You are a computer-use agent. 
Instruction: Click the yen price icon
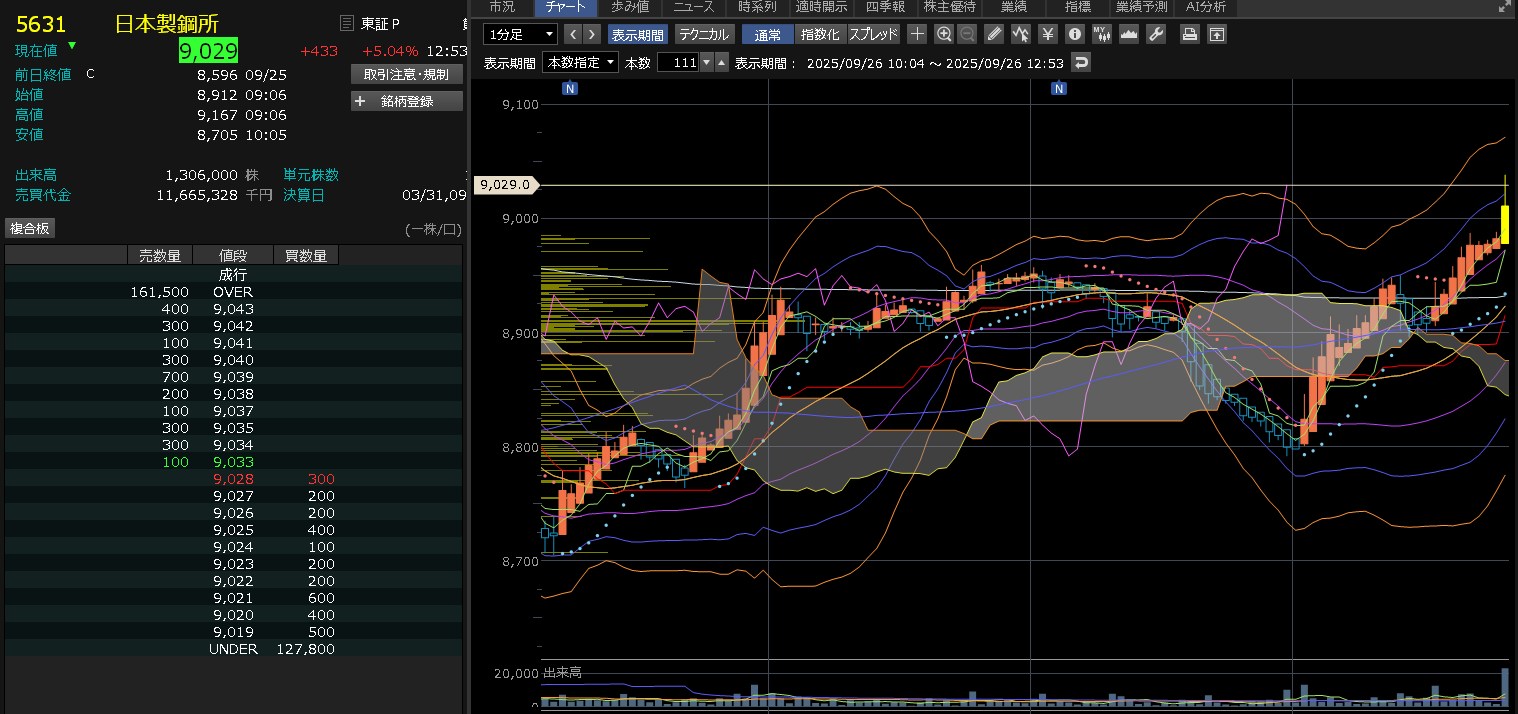point(1048,34)
